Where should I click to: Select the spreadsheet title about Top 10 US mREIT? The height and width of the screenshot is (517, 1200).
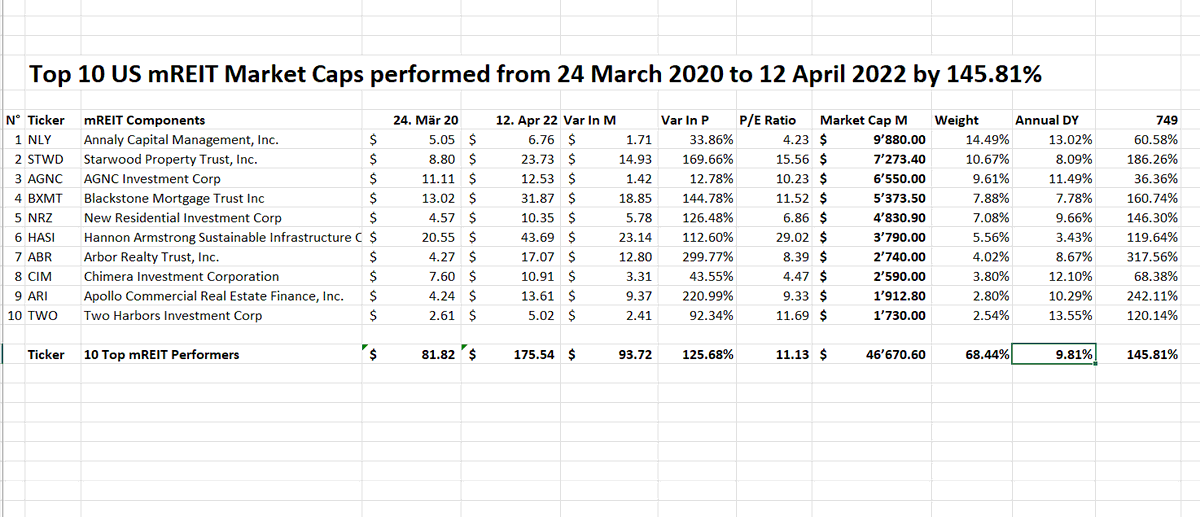(537, 74)
